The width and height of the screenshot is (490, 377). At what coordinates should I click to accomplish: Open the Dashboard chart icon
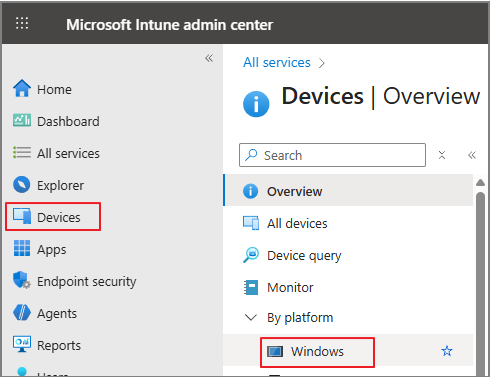coord(22,120)
